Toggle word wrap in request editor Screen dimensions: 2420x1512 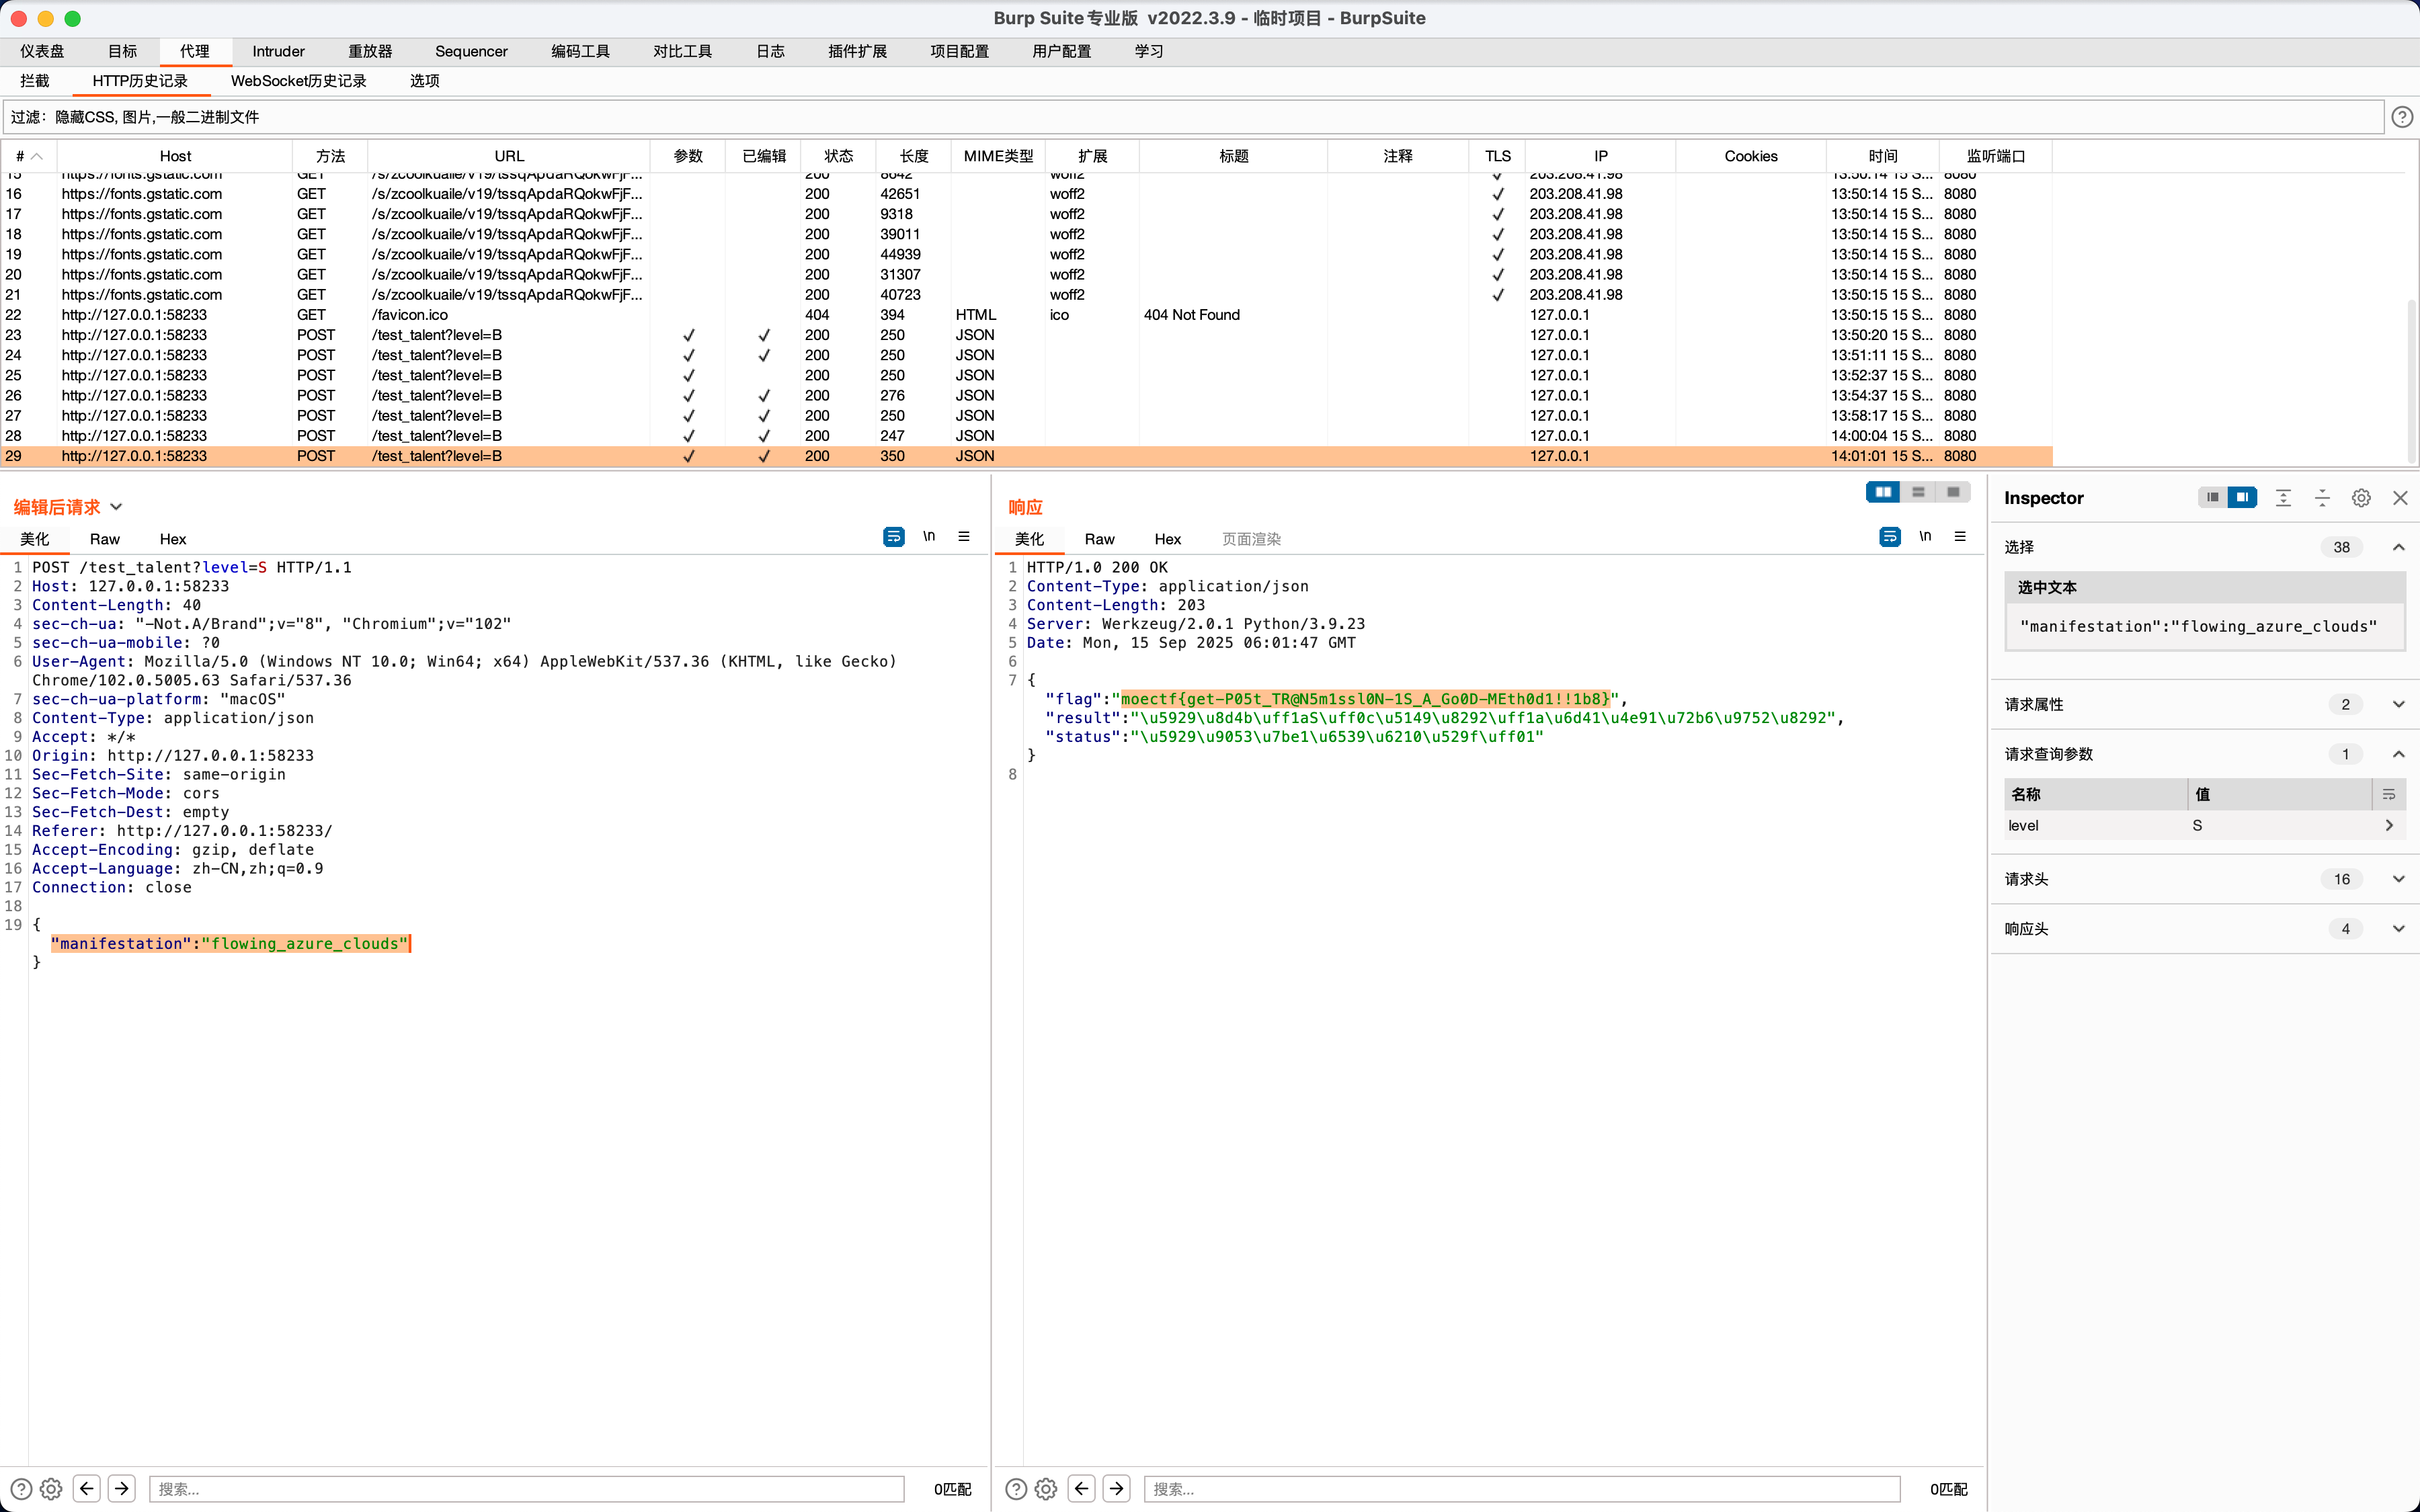click(893, 537)
